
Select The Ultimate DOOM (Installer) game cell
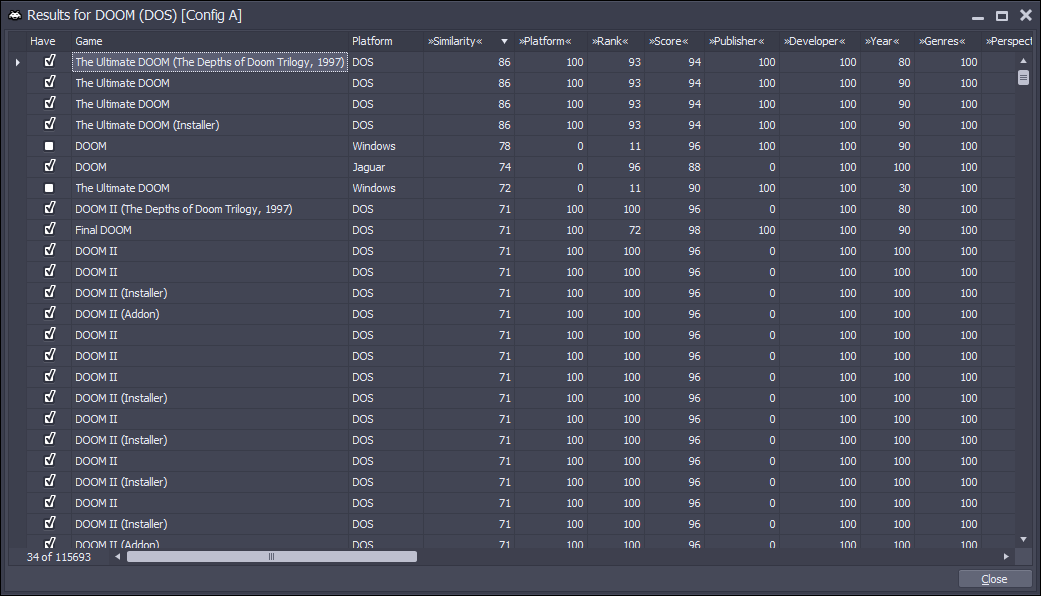point(210,125)
